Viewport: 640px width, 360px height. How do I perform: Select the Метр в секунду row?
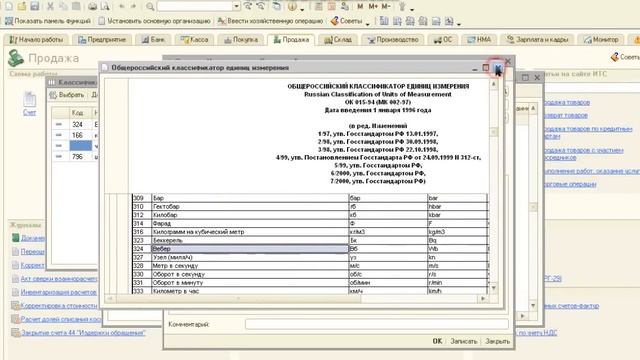[309, 266]
